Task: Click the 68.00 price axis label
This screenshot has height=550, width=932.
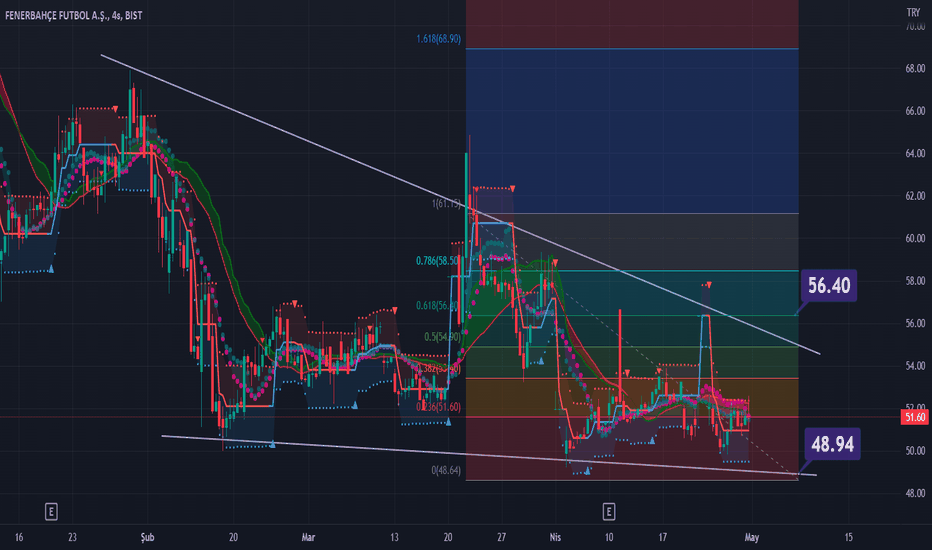Action: [915, 69]
